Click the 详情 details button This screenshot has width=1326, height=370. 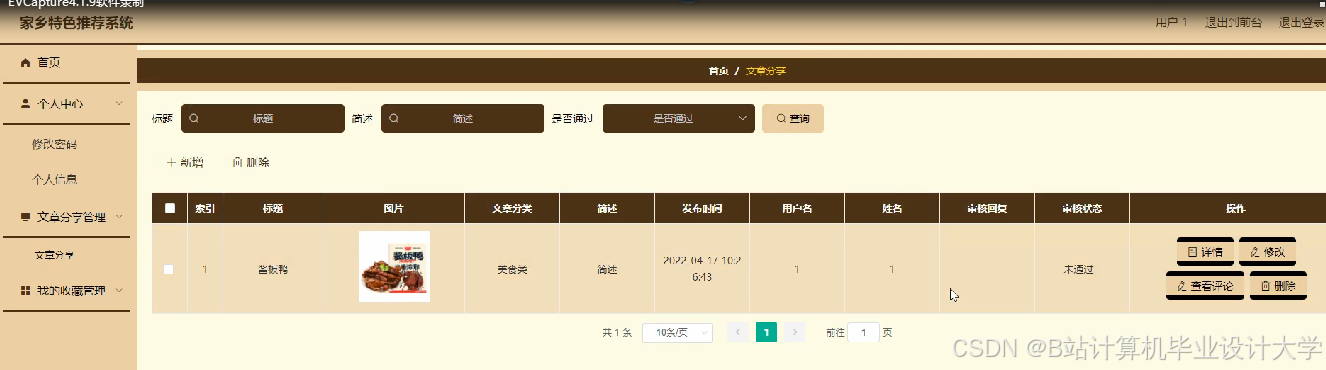click(x=1205, y=252)
